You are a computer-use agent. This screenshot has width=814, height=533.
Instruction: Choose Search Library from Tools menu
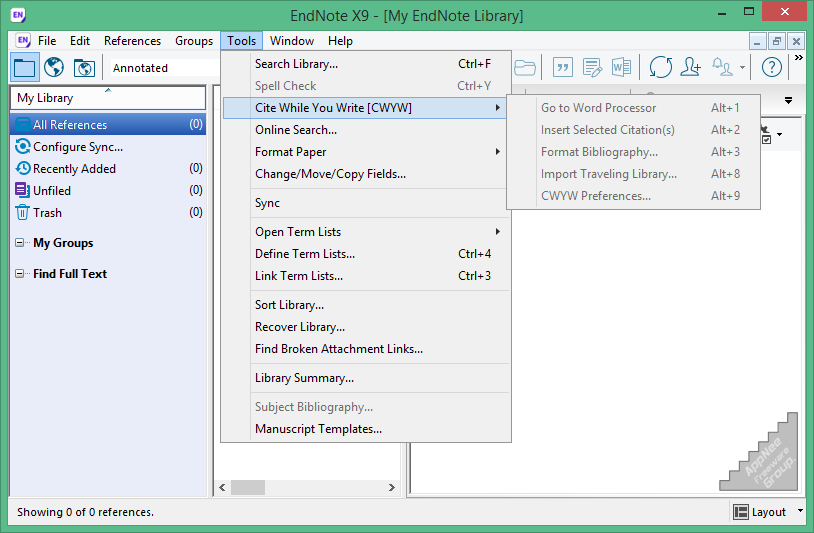366,64
